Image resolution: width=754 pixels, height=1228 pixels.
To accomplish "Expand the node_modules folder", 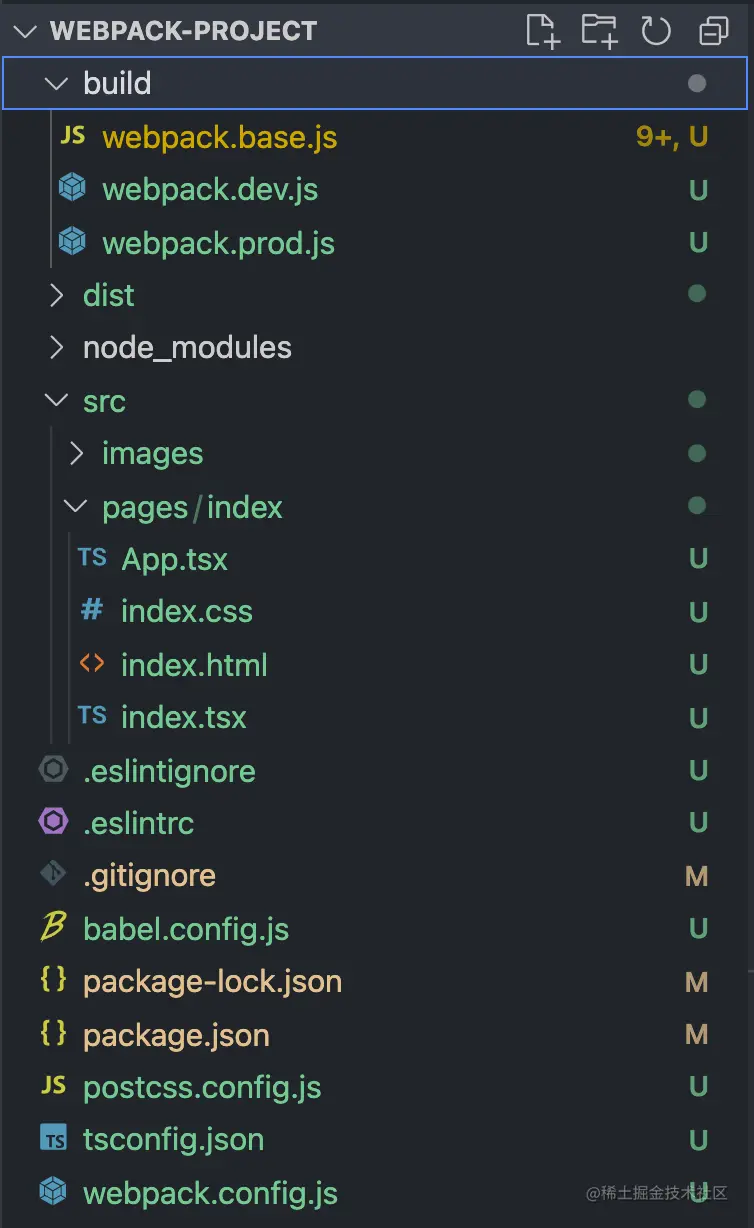I will [58, 347].
